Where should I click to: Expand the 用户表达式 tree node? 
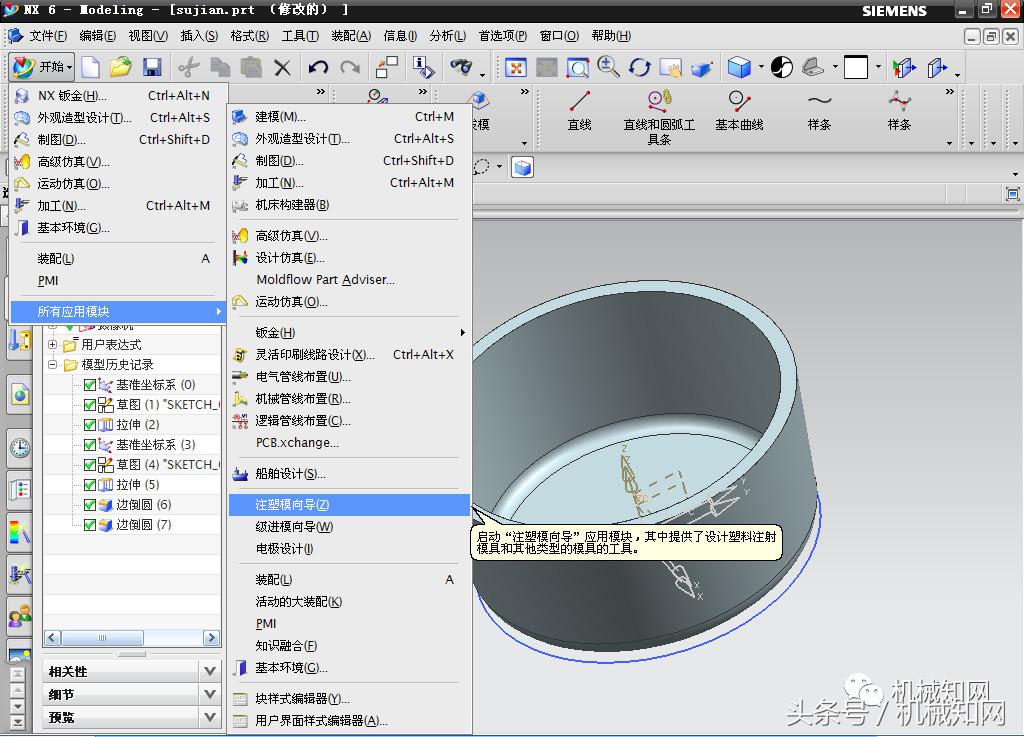pyautogui.click(x=51, y=345)
